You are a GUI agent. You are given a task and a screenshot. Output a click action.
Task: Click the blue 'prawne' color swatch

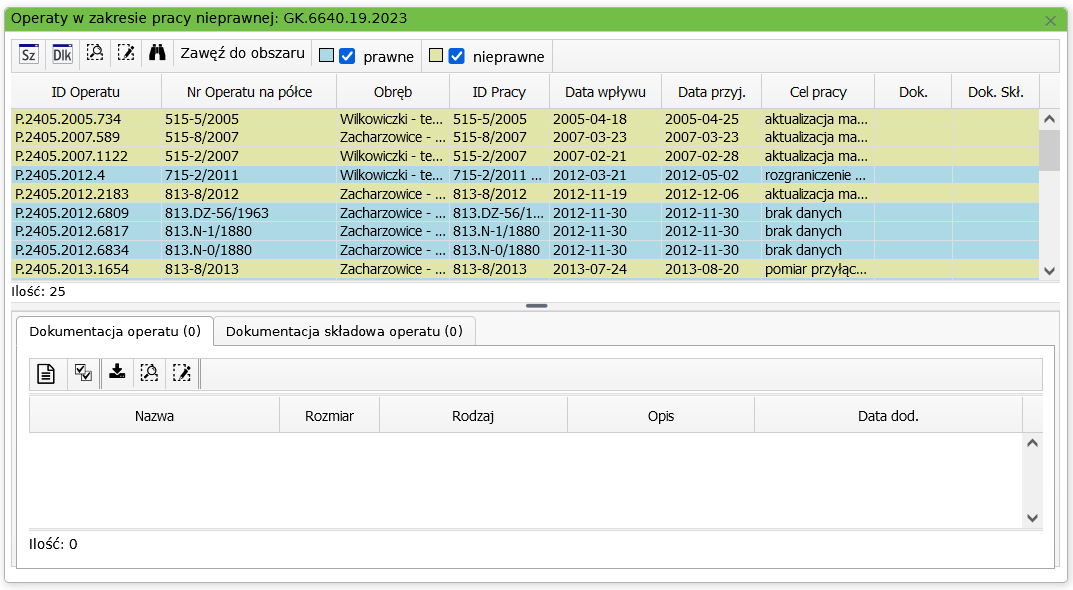coord(325,56)
